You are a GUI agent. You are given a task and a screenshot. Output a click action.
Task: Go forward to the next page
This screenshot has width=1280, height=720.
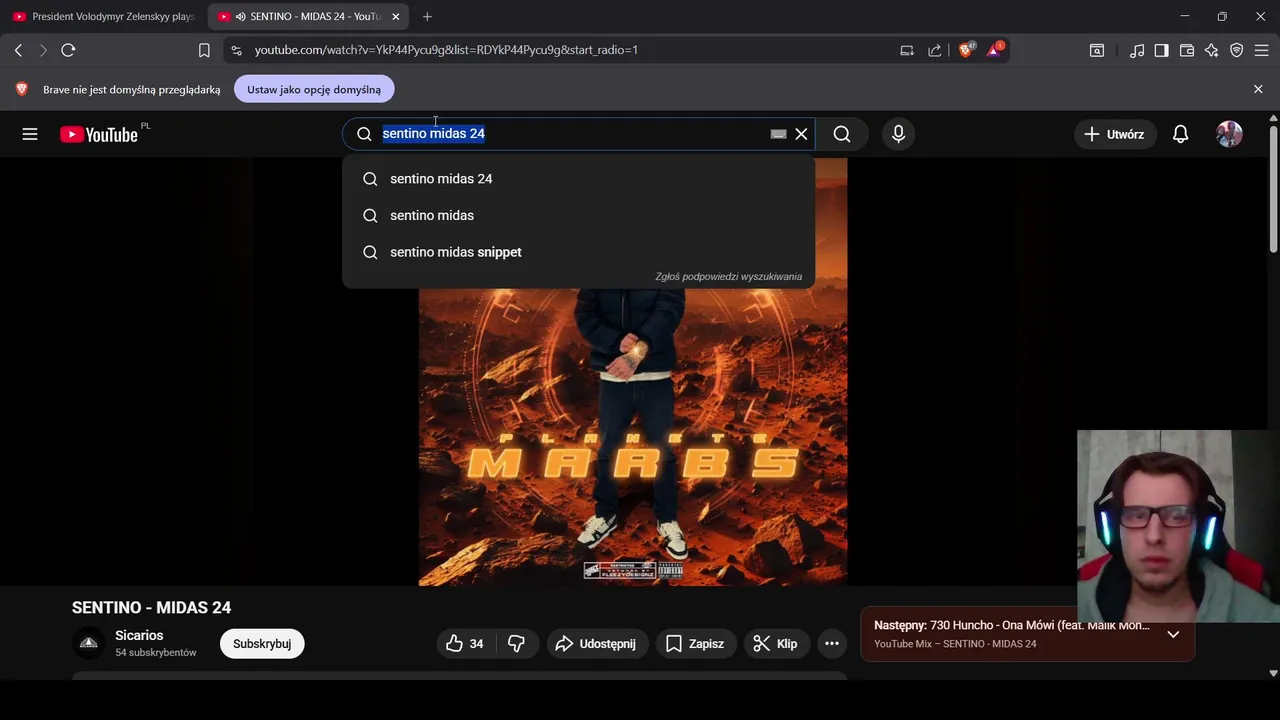click(43, 50)
